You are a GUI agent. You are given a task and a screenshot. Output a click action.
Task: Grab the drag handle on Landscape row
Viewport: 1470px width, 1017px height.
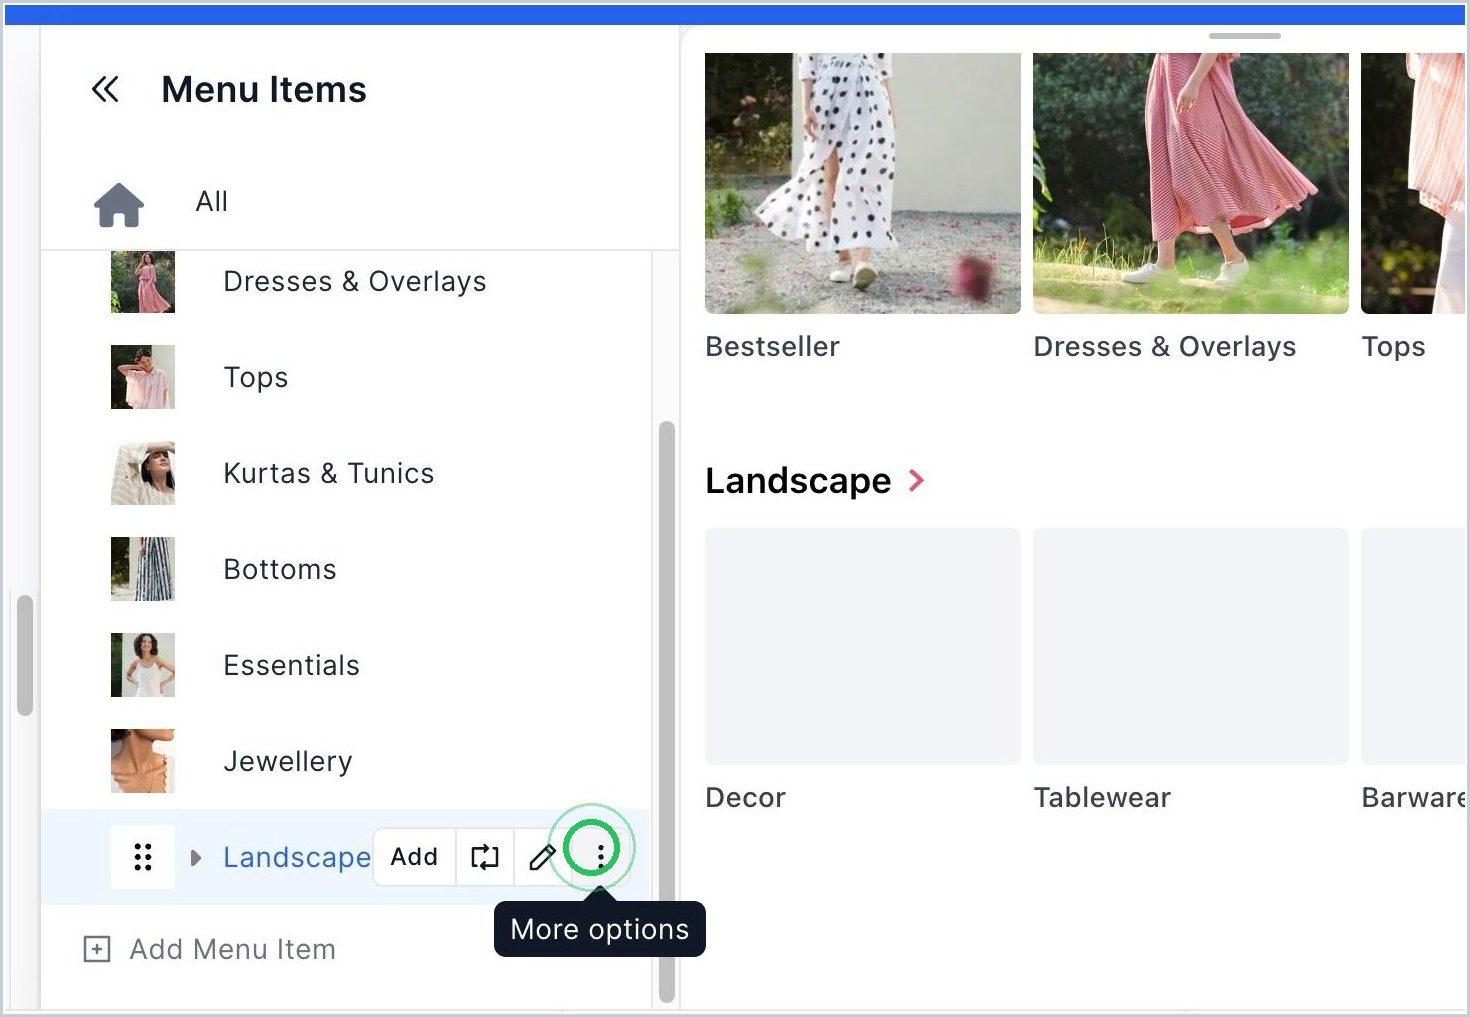coord(143,857)
